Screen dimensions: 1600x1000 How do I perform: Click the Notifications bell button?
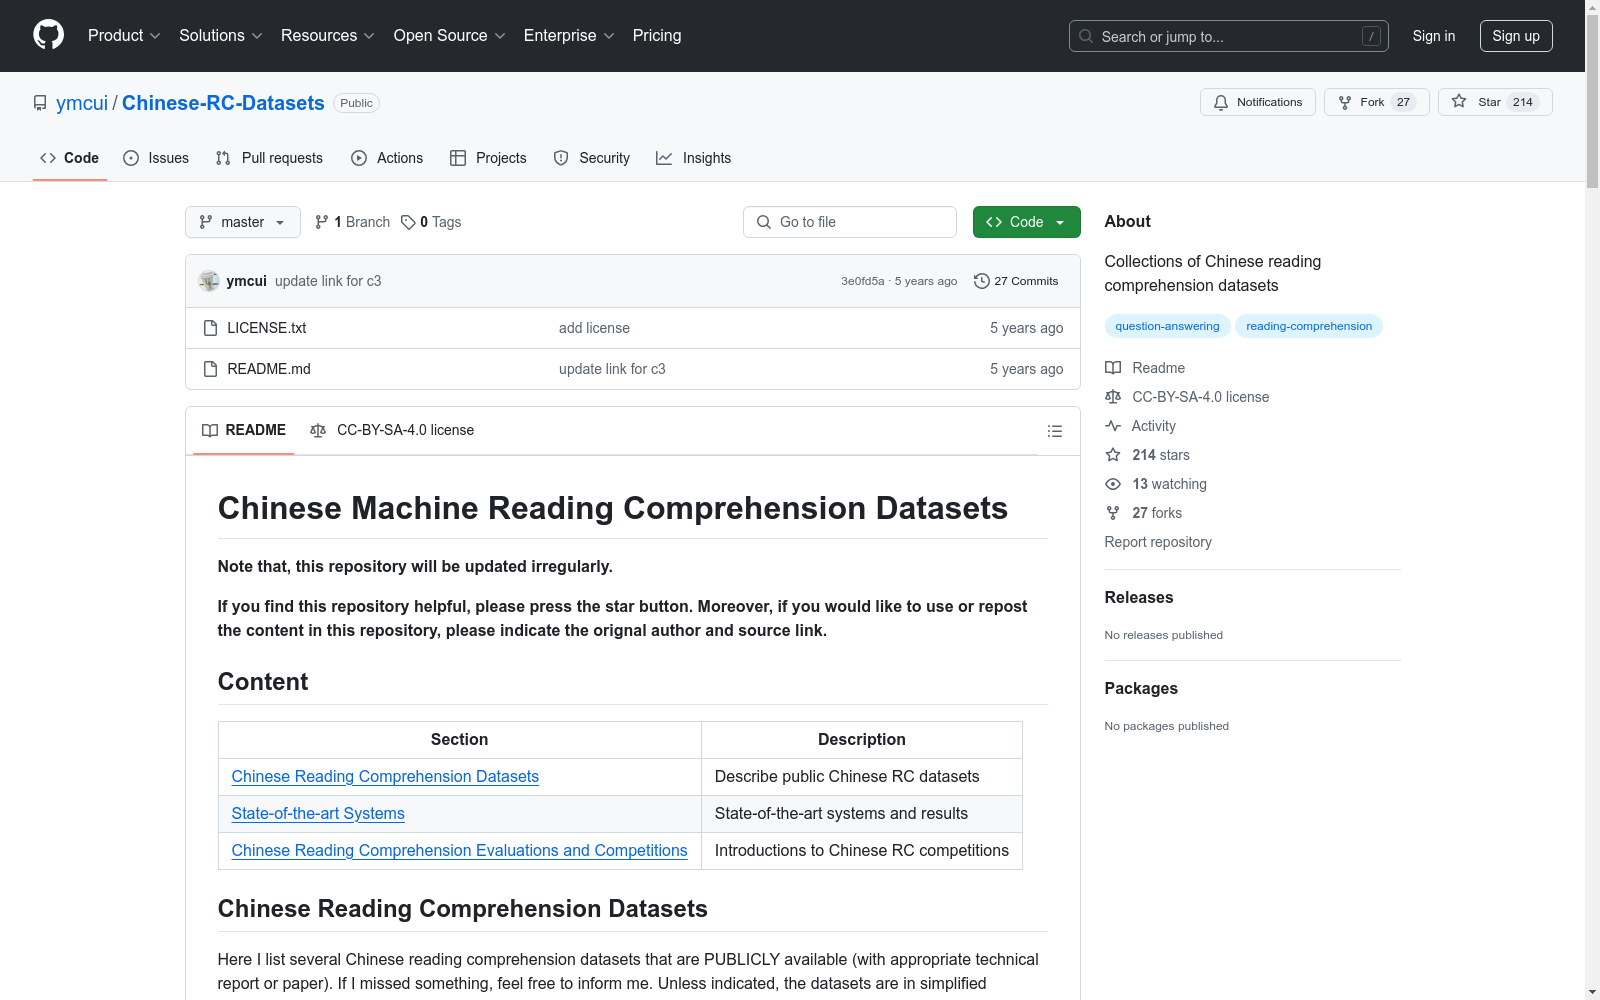pyautogui.click(x=1258, y=102)
